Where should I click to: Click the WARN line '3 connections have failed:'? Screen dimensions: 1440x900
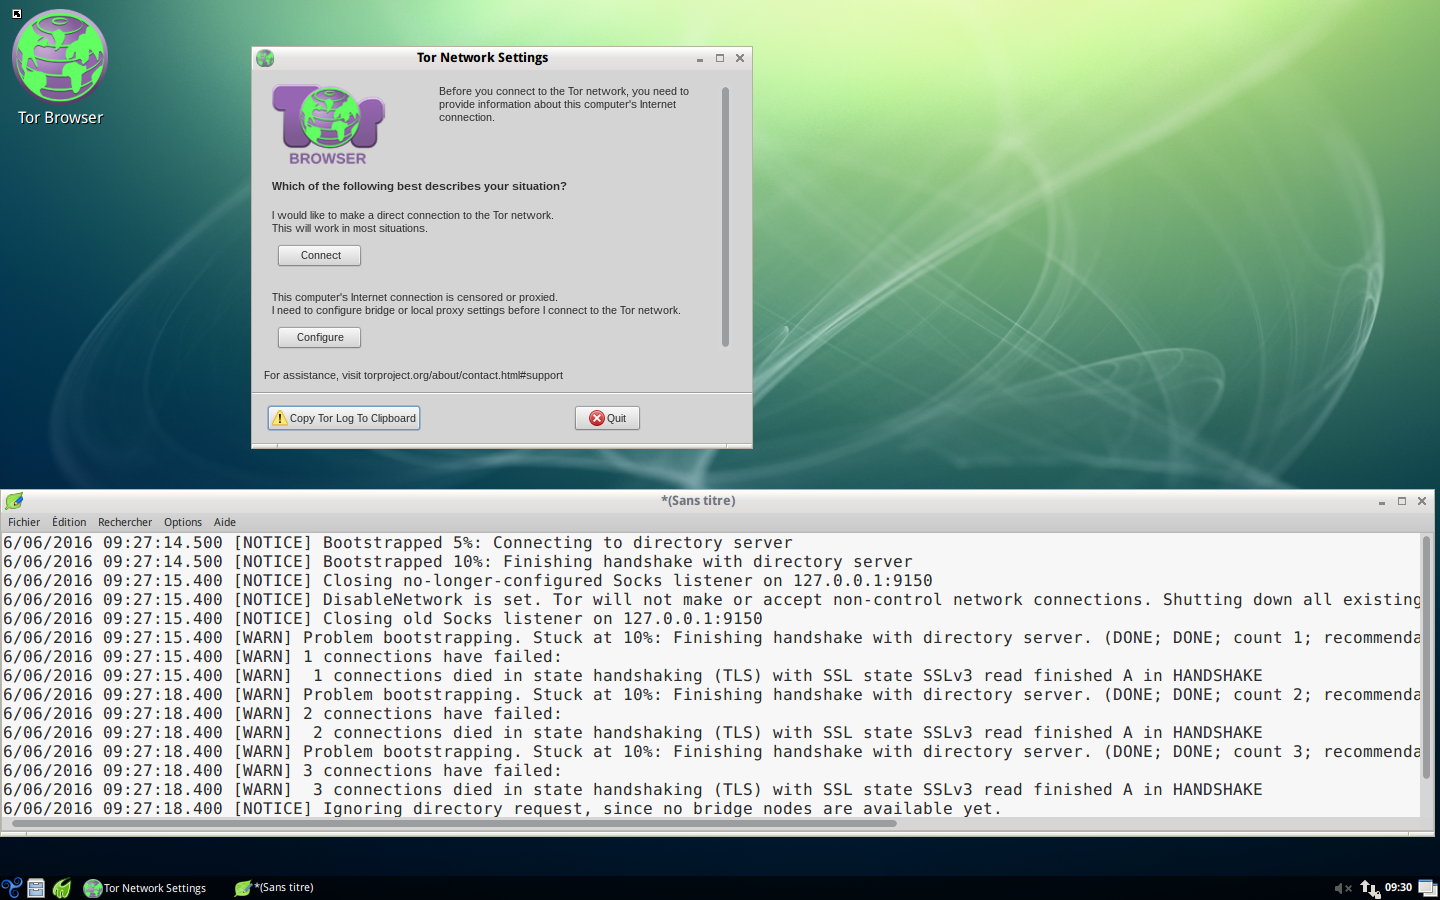[x=283, y=771]
